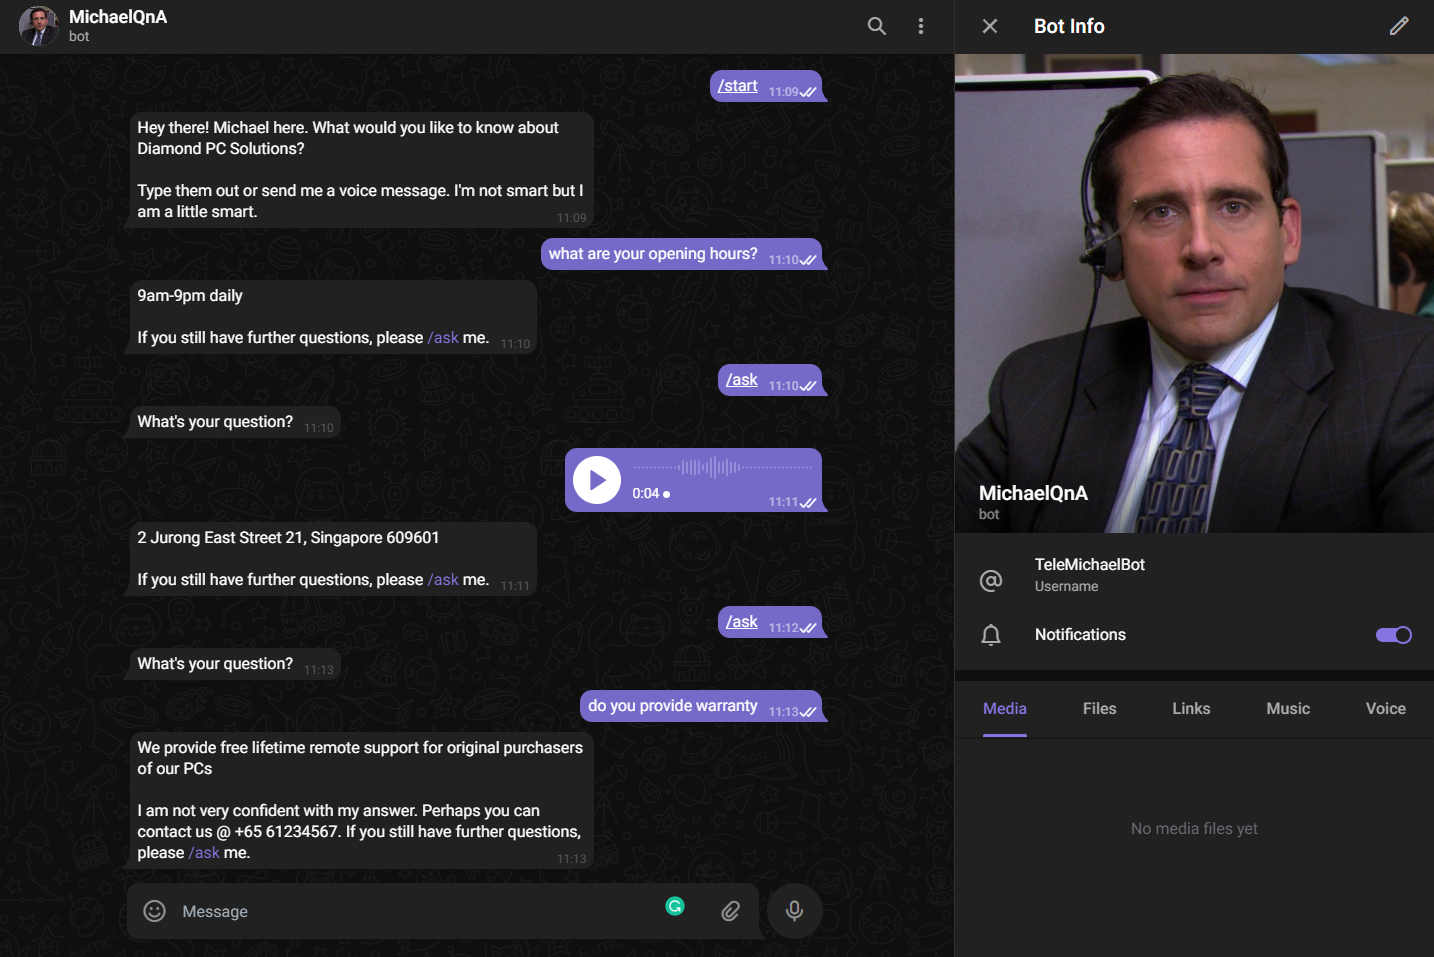
Task: Close the Bot Info panel
Action: 989,26
